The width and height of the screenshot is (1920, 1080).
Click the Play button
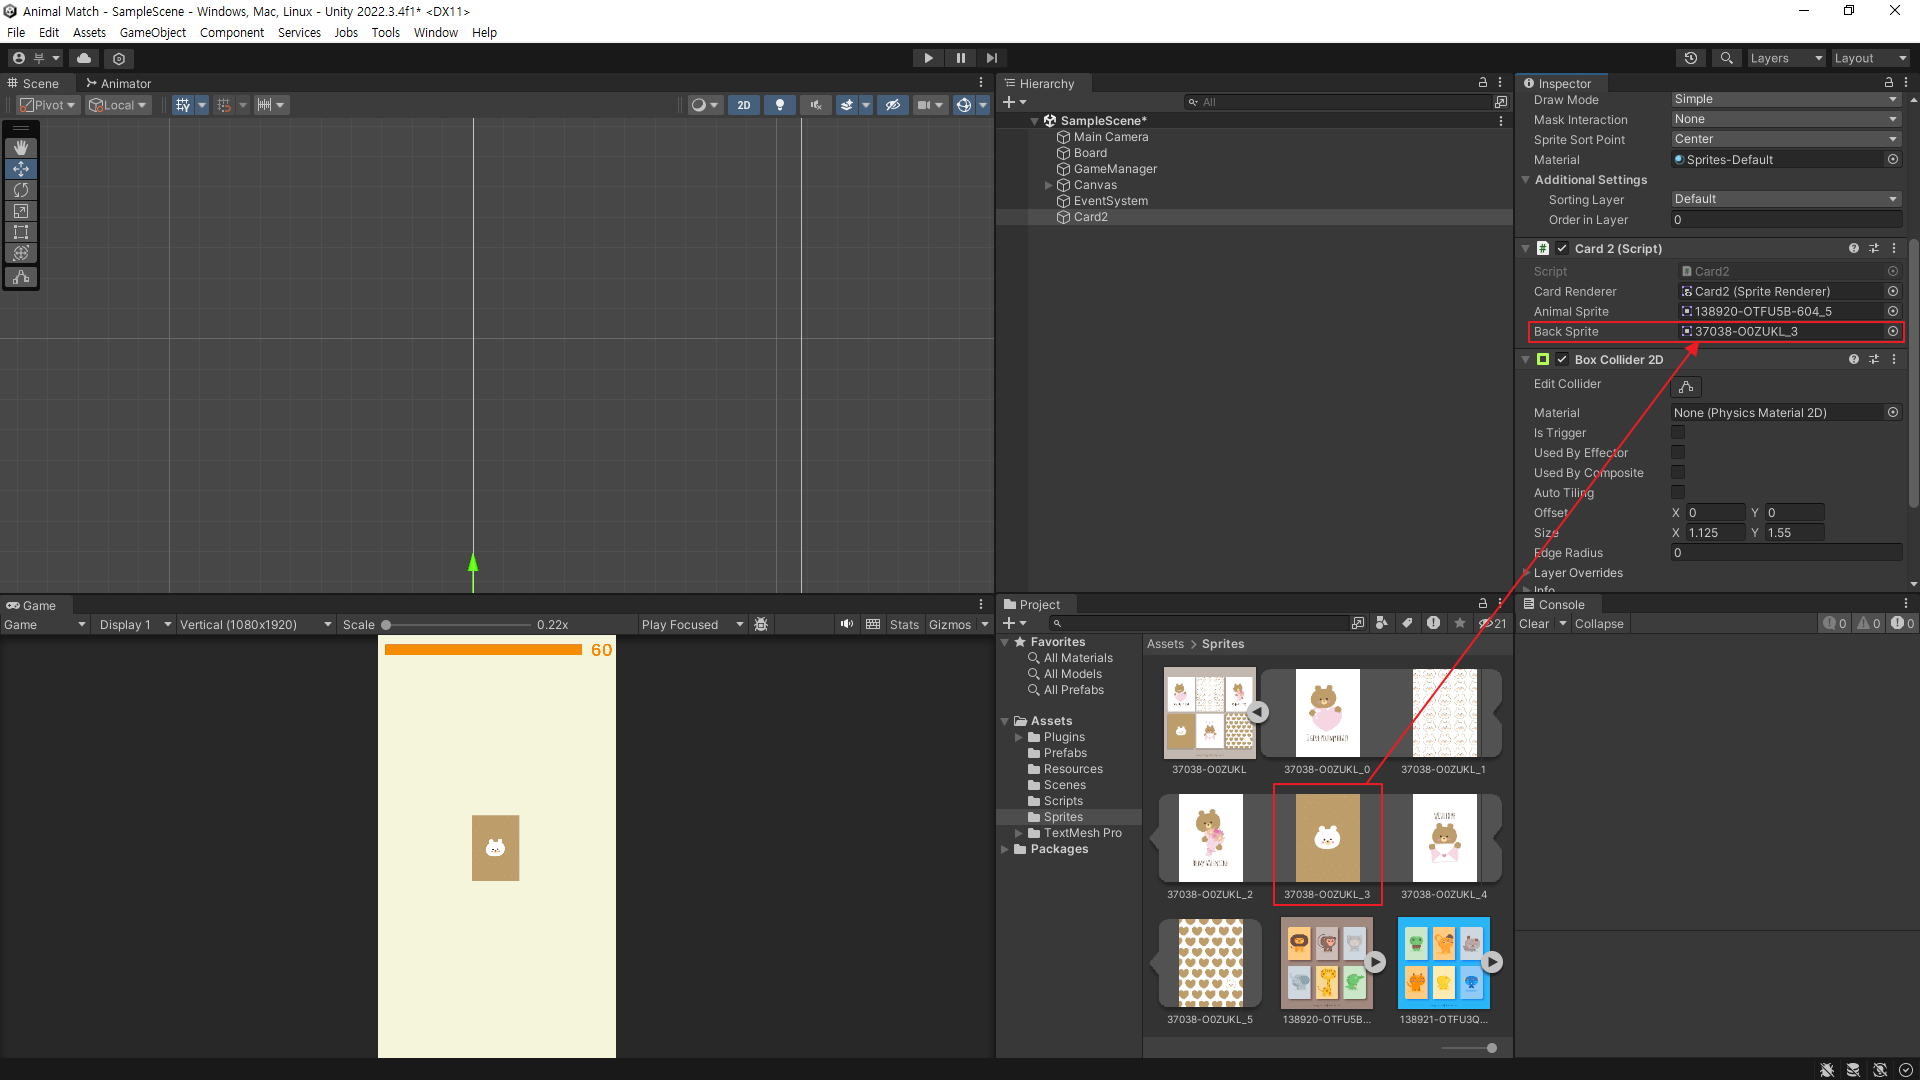click(928, 58)
